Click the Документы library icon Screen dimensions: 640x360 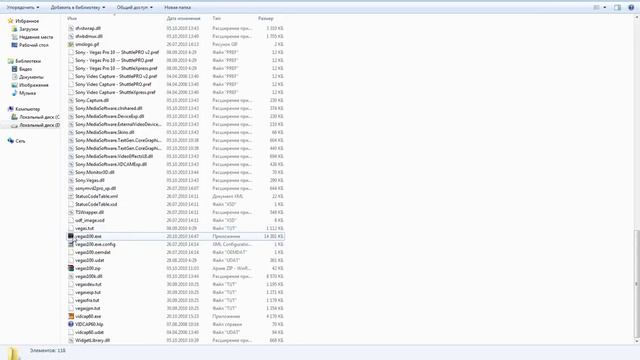(x=14, y=77)
